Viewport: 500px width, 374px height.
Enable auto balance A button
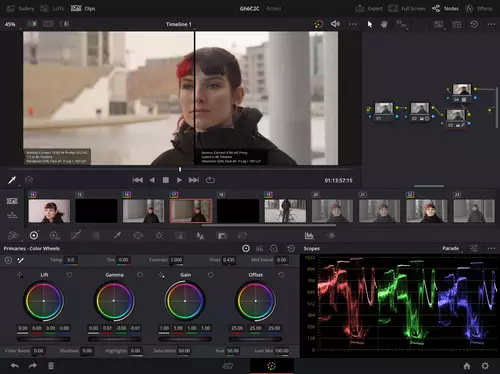[8, 260]
